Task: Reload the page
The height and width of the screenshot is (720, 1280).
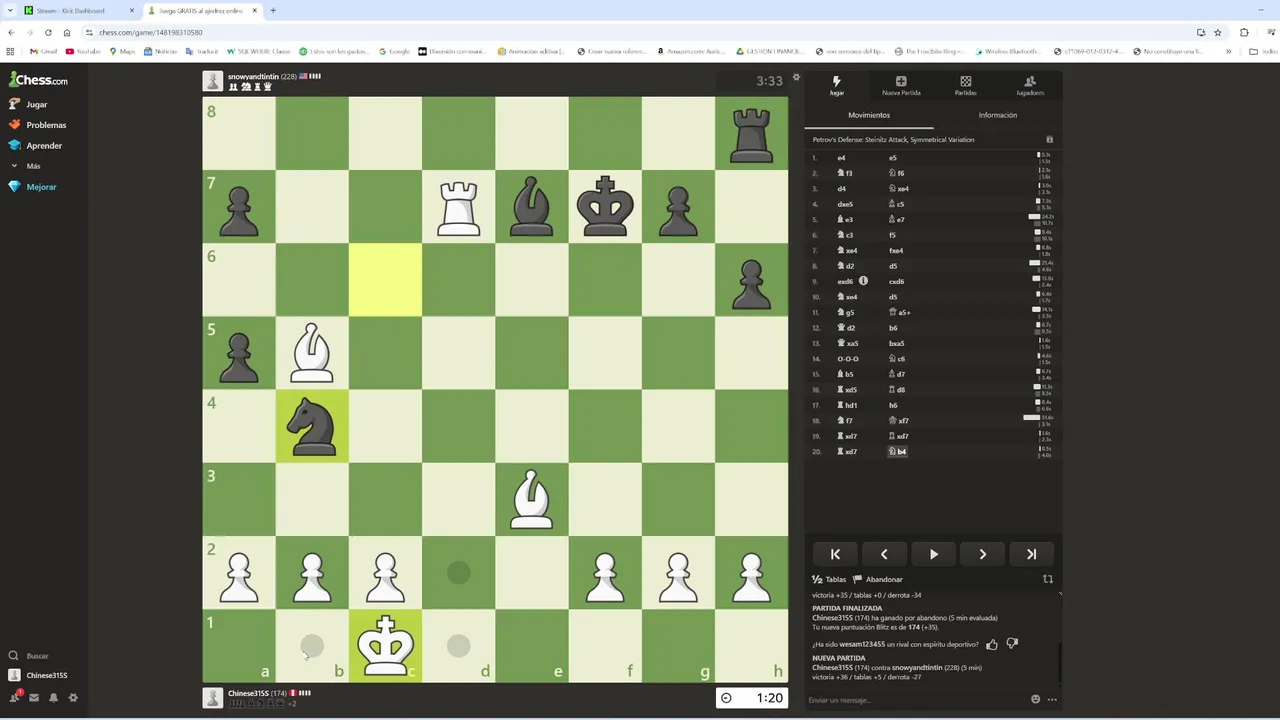Action: (48, 32)
